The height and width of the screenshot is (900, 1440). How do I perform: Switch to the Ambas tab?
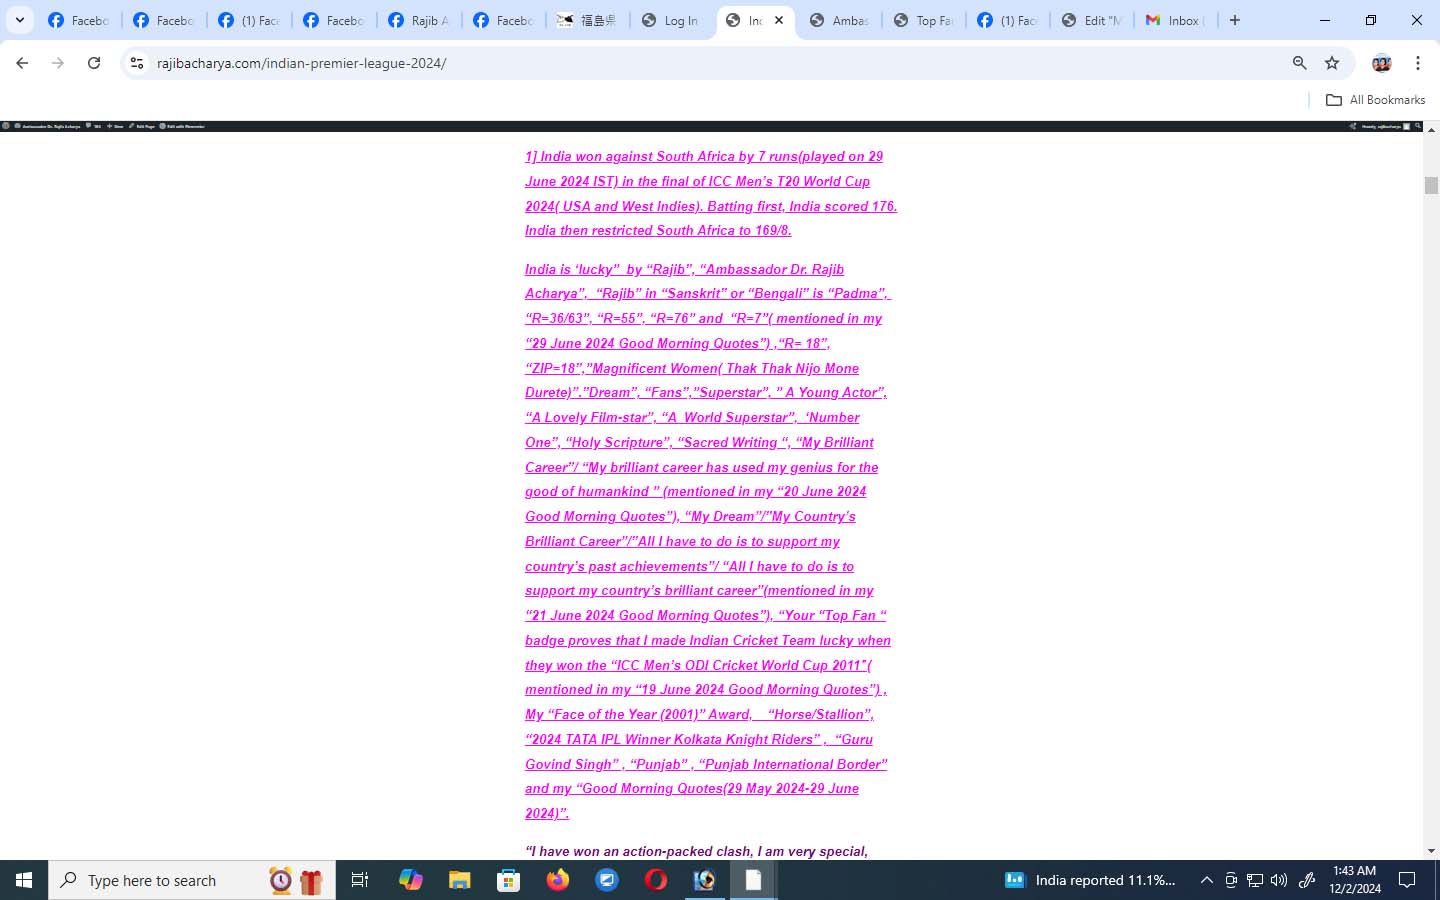(x=840, y=20)
